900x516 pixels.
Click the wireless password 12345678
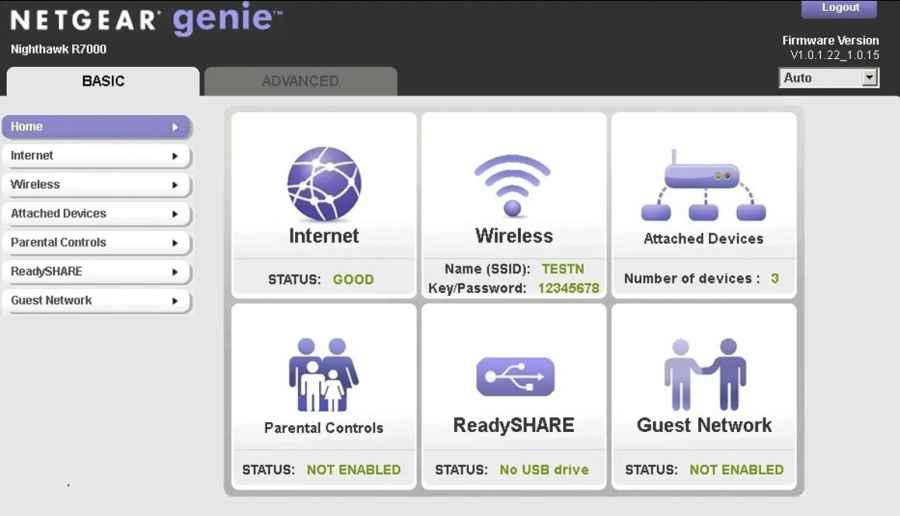(568, 288)
